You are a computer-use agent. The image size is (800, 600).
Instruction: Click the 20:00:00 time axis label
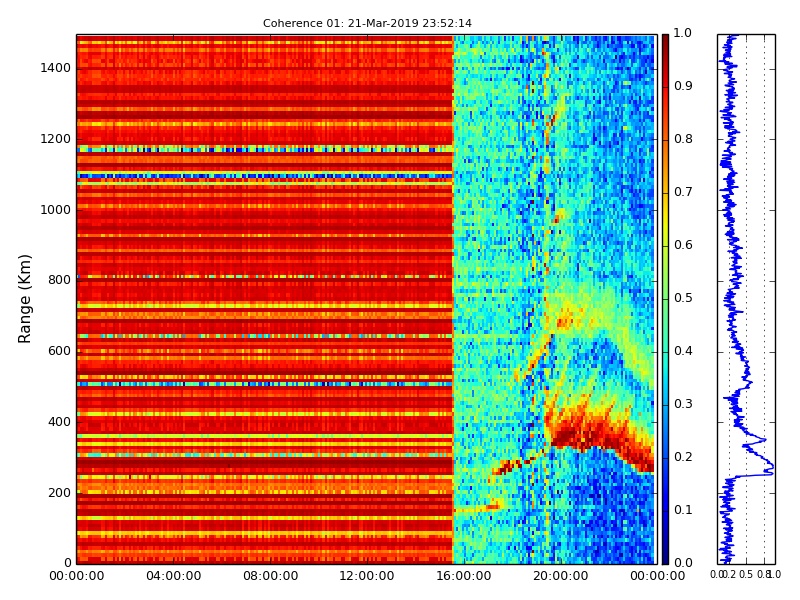click(561, 576)
